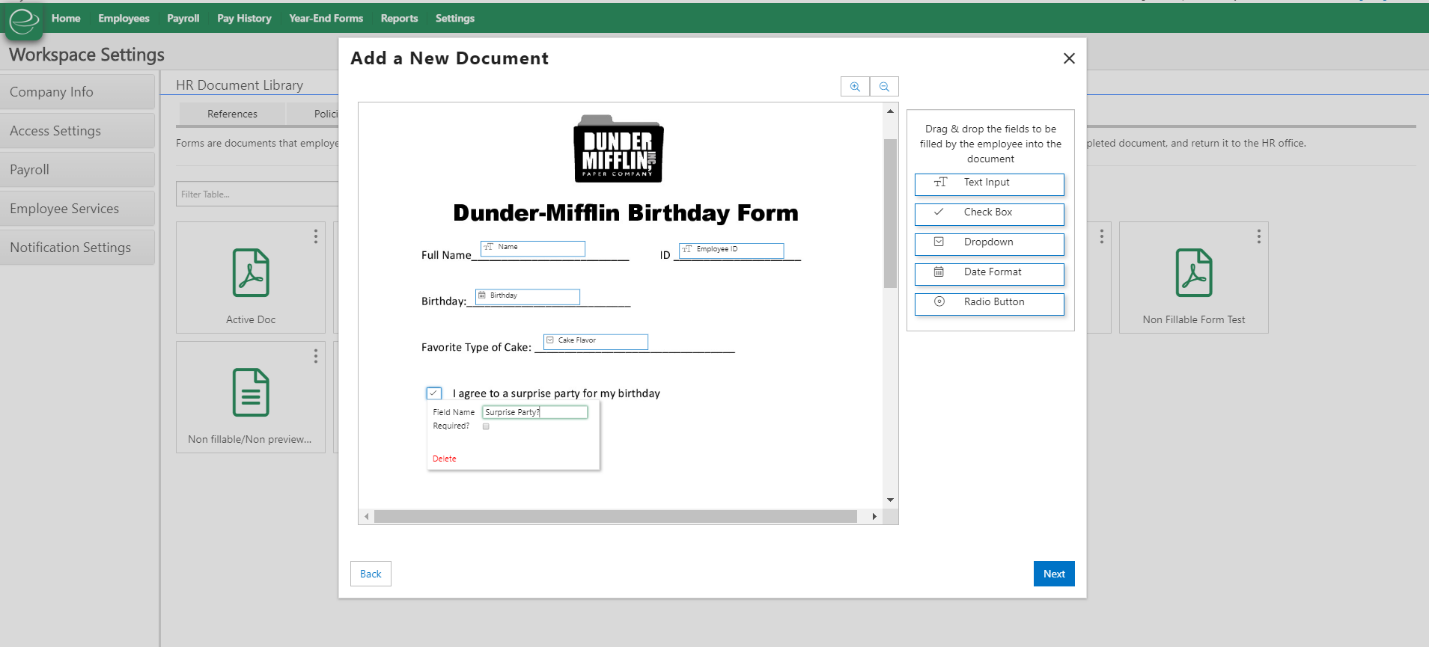Open Payroll in the workspace sidebar
The width and height of the screenshot is (1429, 647).
pyautogui.click(x=78, y=170)
